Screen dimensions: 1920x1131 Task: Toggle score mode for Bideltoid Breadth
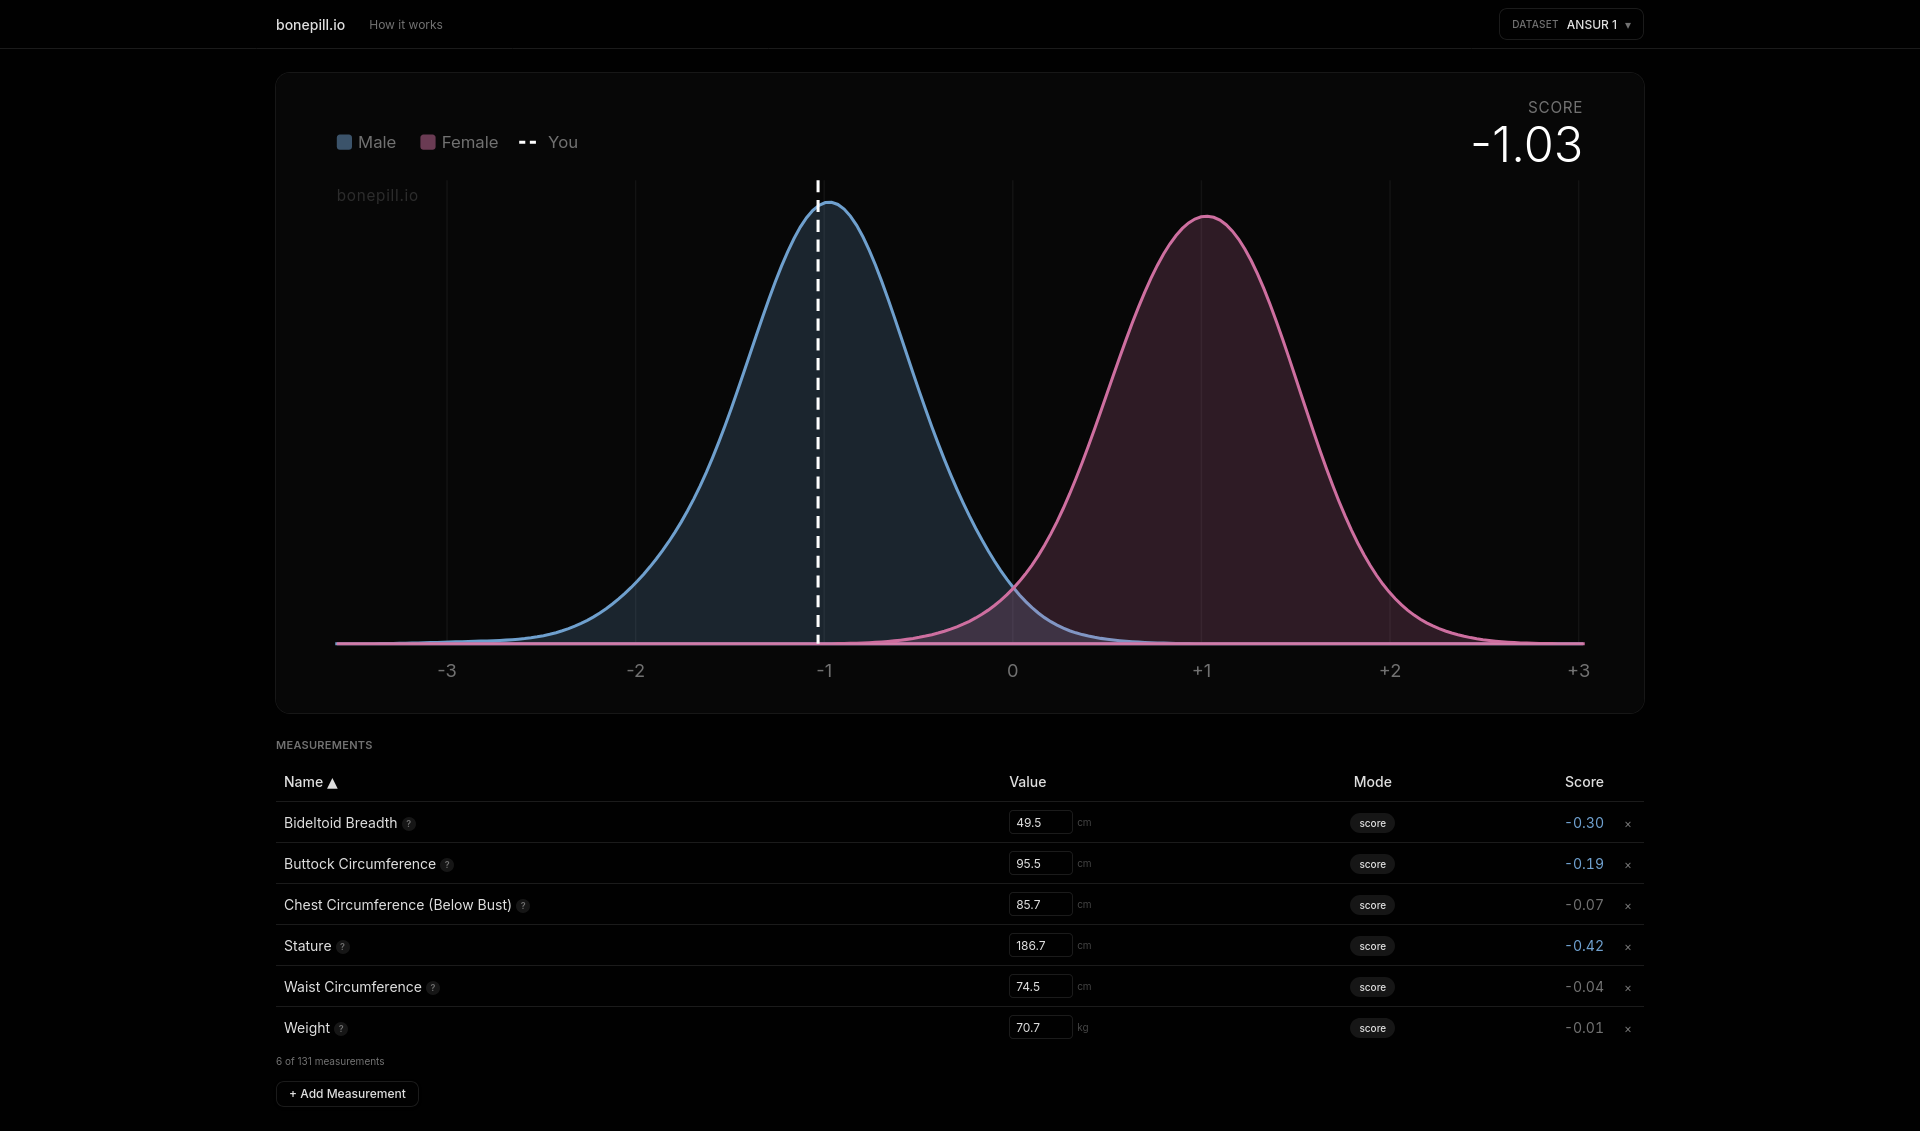(1372, 823)
